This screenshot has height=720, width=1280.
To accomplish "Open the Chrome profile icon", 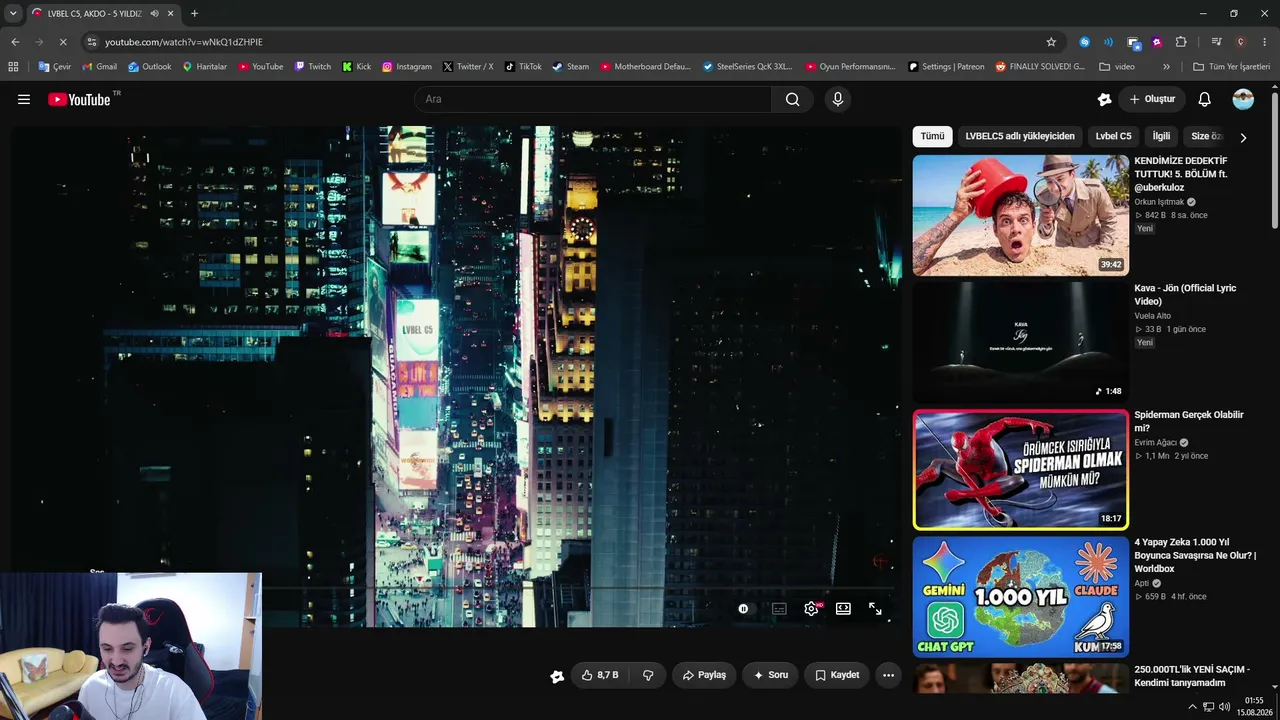I will [x=1241, y=42].
